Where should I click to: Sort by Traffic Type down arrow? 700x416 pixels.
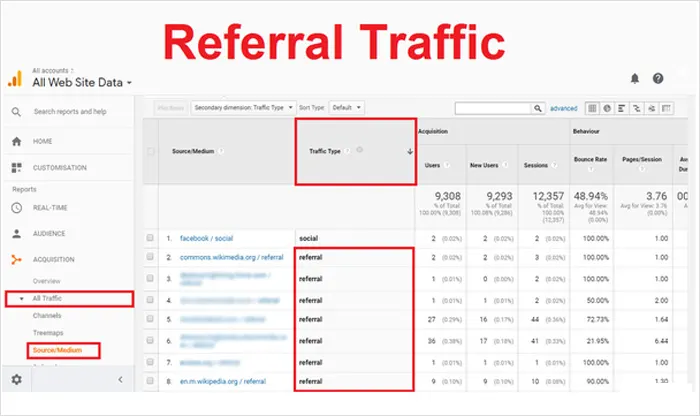click(410, 152)
